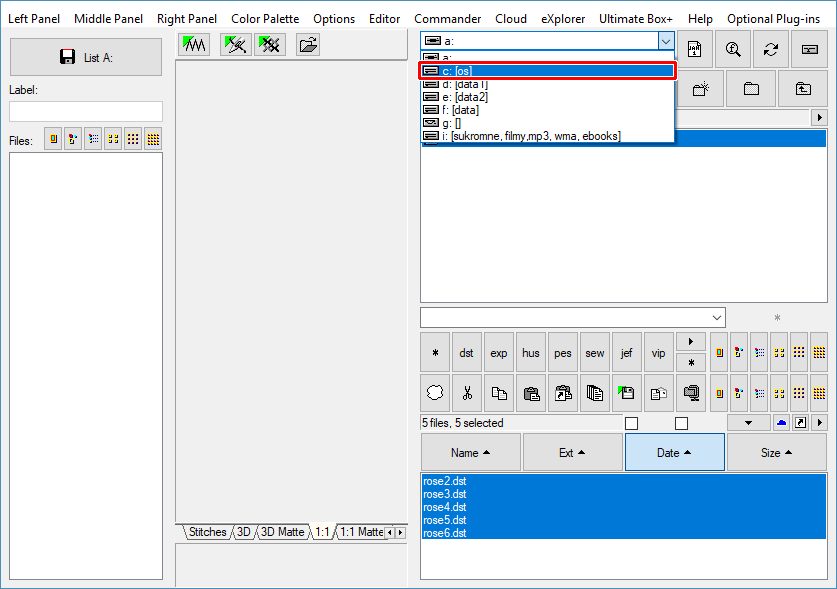Screen dimensions: 837x589
Task: Click the up-one-folder icon
Action: pyautogui.click(x=803, y=89)
